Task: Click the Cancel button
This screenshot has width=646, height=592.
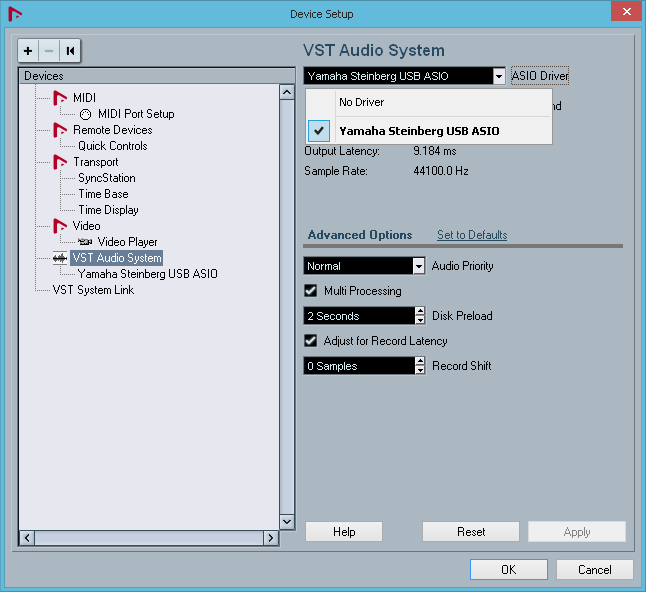Action: click(595, 570)
